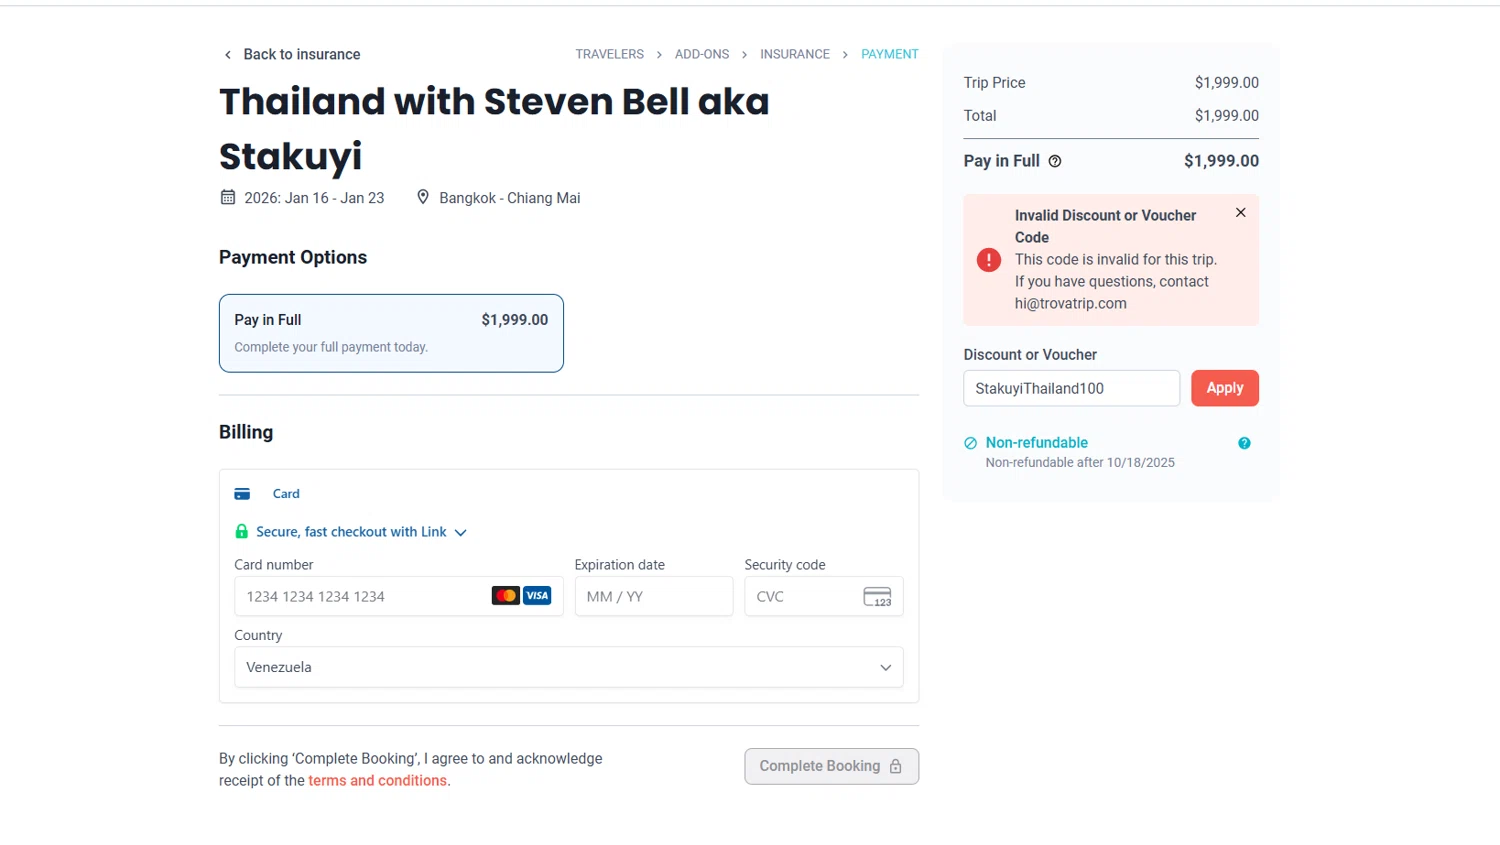Click the red error exclamation icon
This screenshot has height=845, width=1500.
[x=988, y=260]
